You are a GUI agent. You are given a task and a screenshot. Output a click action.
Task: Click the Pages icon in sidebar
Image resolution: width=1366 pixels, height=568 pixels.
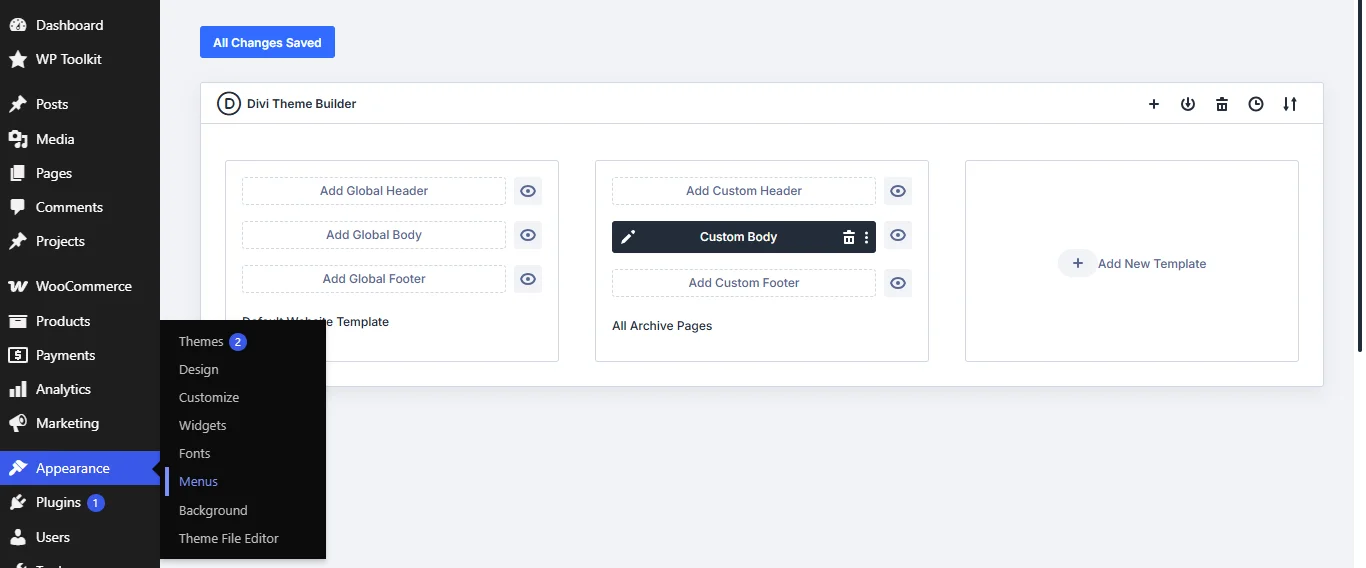(17, 173)
